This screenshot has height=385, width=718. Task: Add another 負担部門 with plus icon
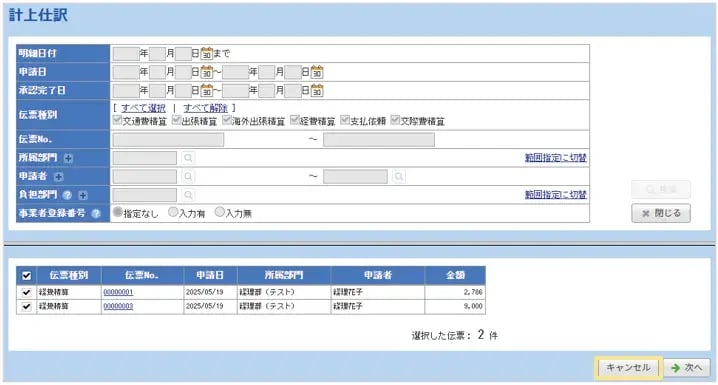click(83, 195)
